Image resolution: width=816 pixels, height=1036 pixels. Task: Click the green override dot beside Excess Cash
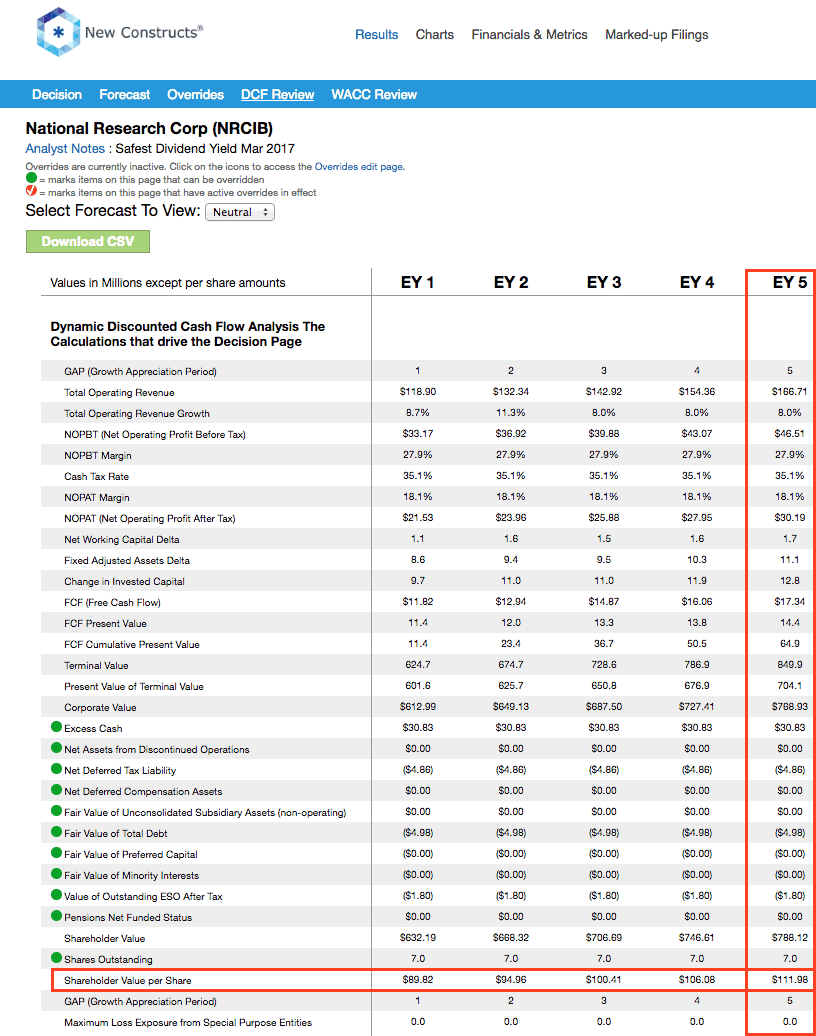coord(57,727)
